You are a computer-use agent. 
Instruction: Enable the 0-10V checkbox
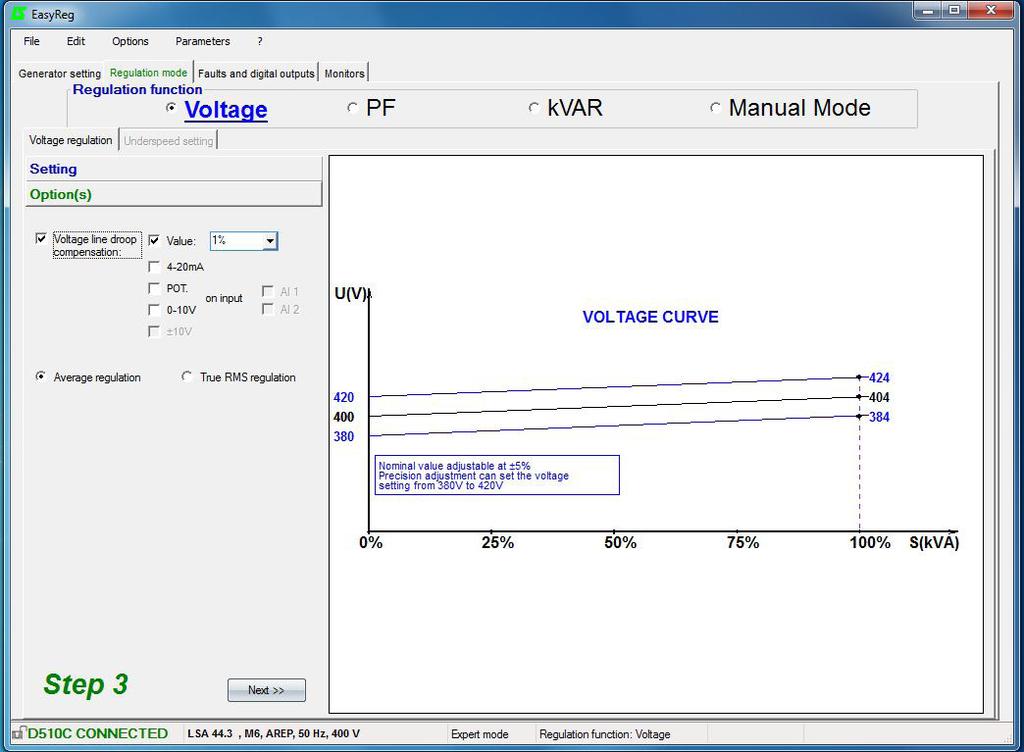tap(154, 309)
